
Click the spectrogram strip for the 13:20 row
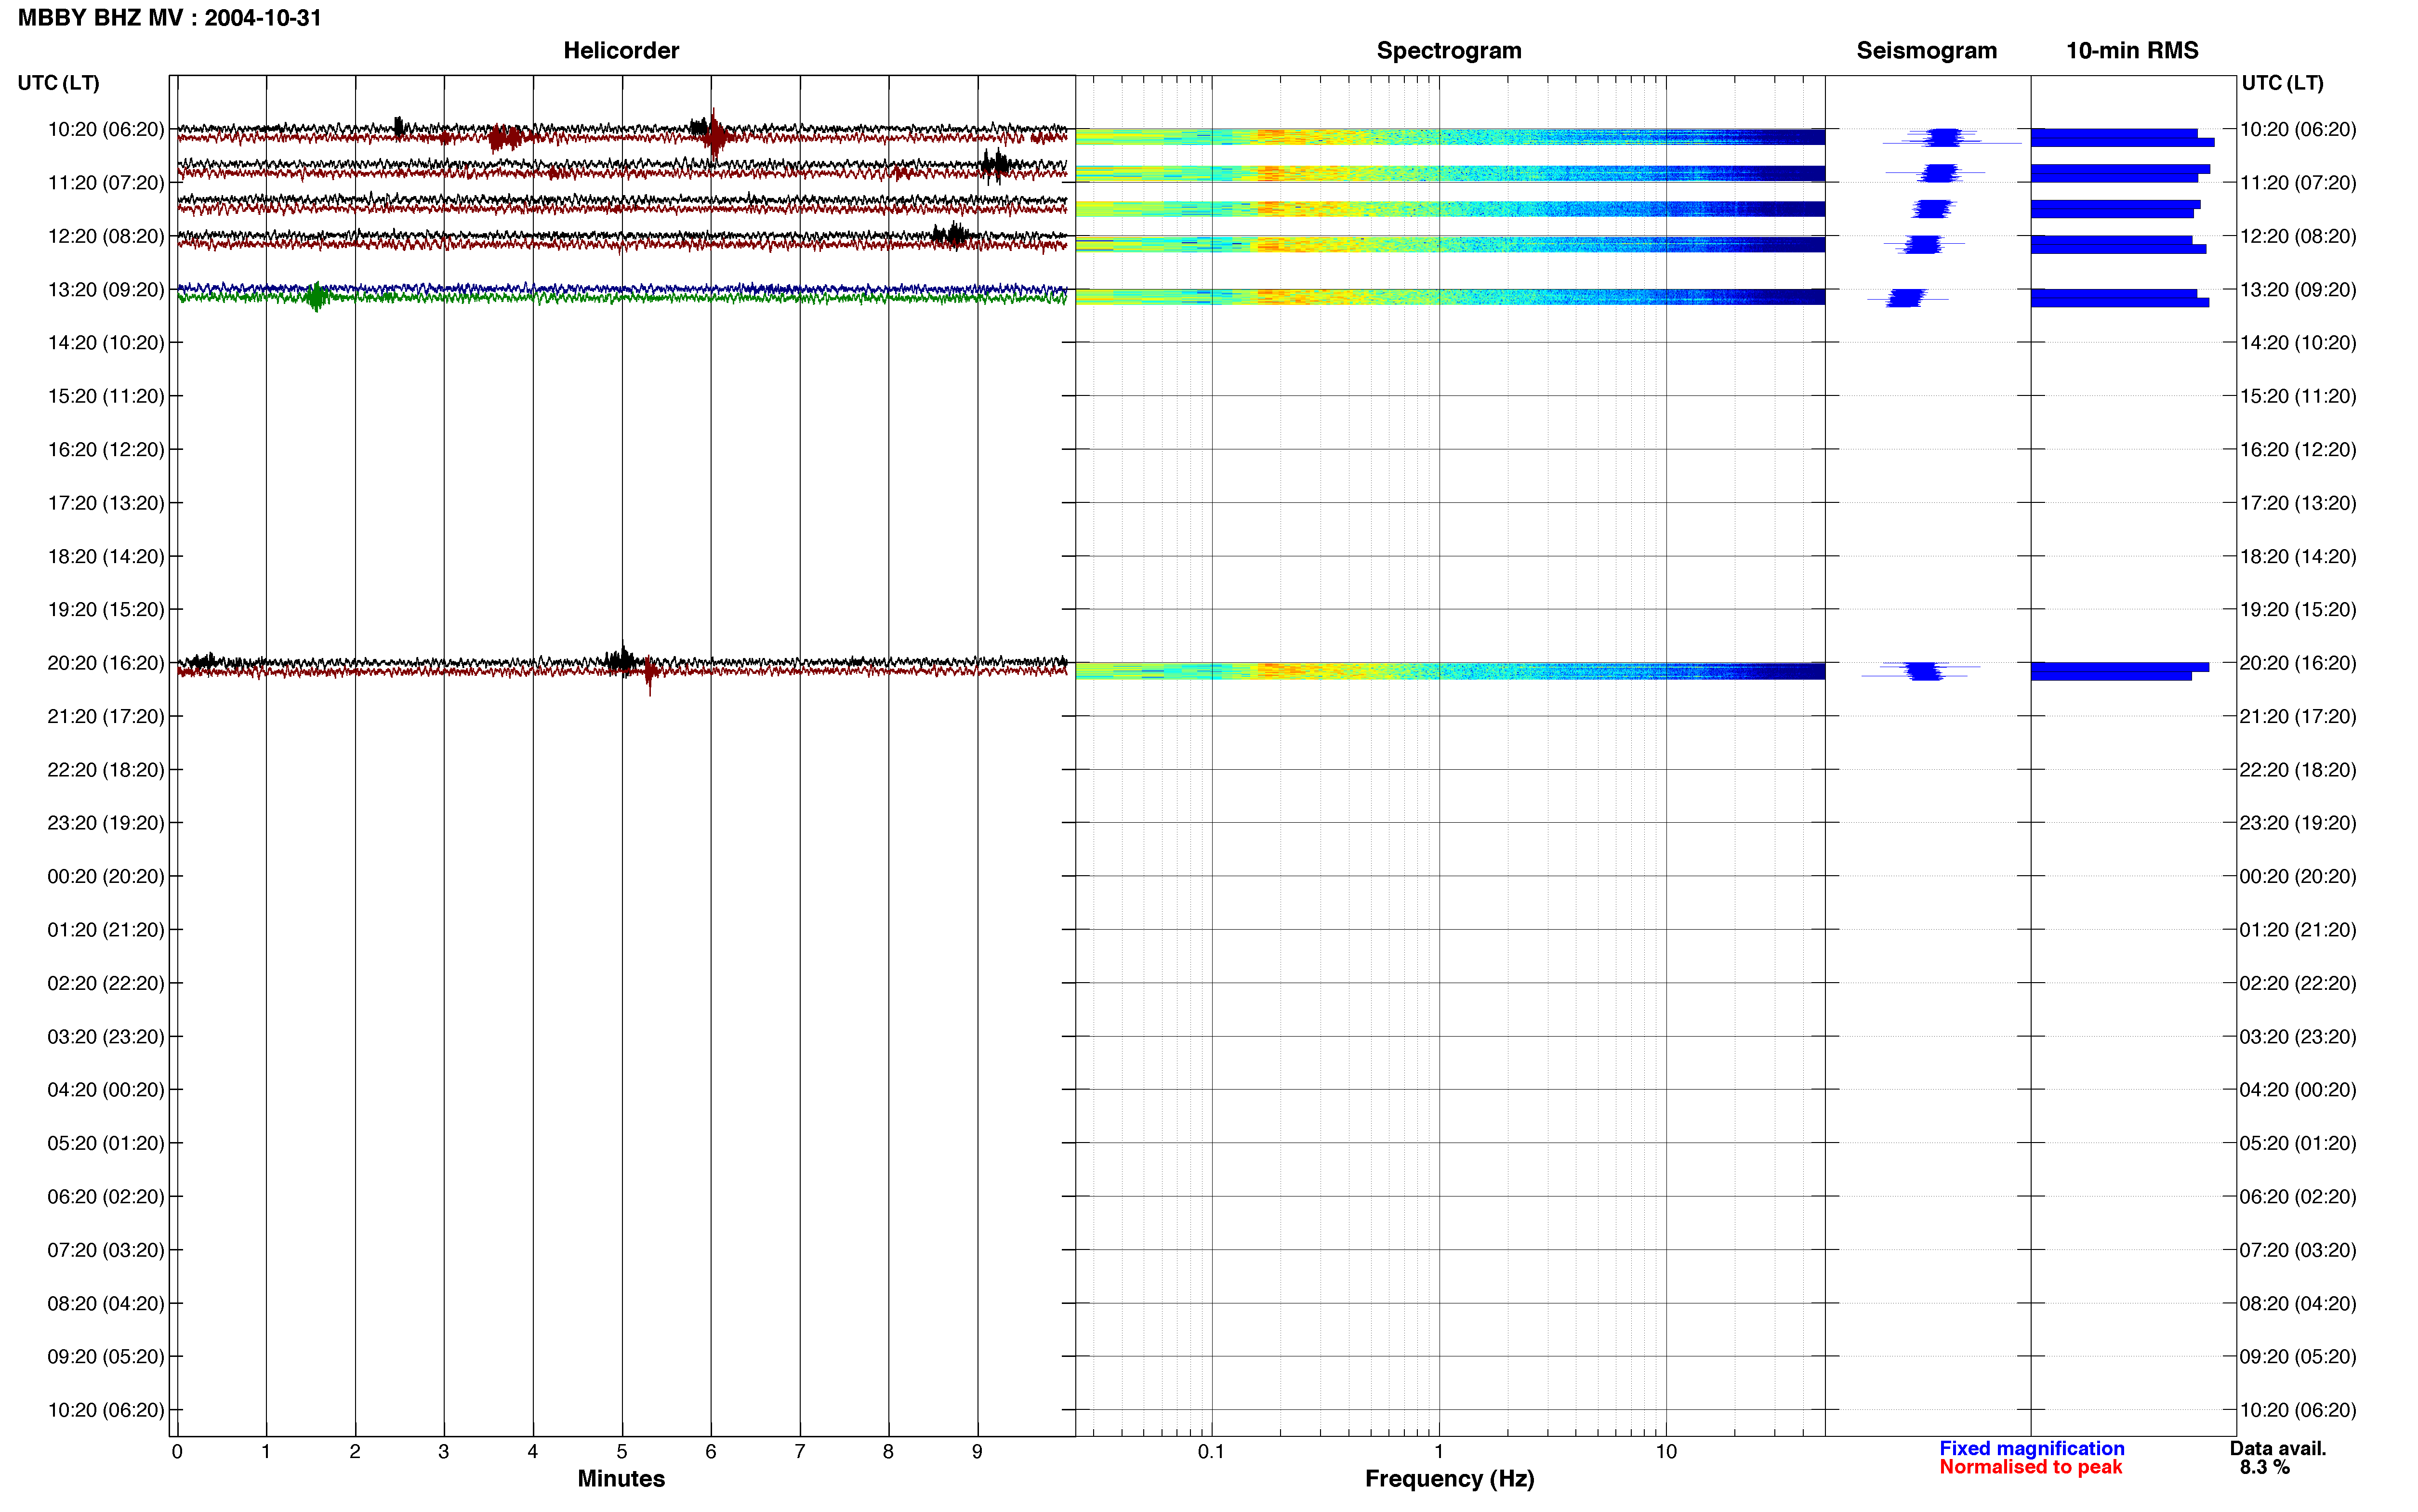1450,297
